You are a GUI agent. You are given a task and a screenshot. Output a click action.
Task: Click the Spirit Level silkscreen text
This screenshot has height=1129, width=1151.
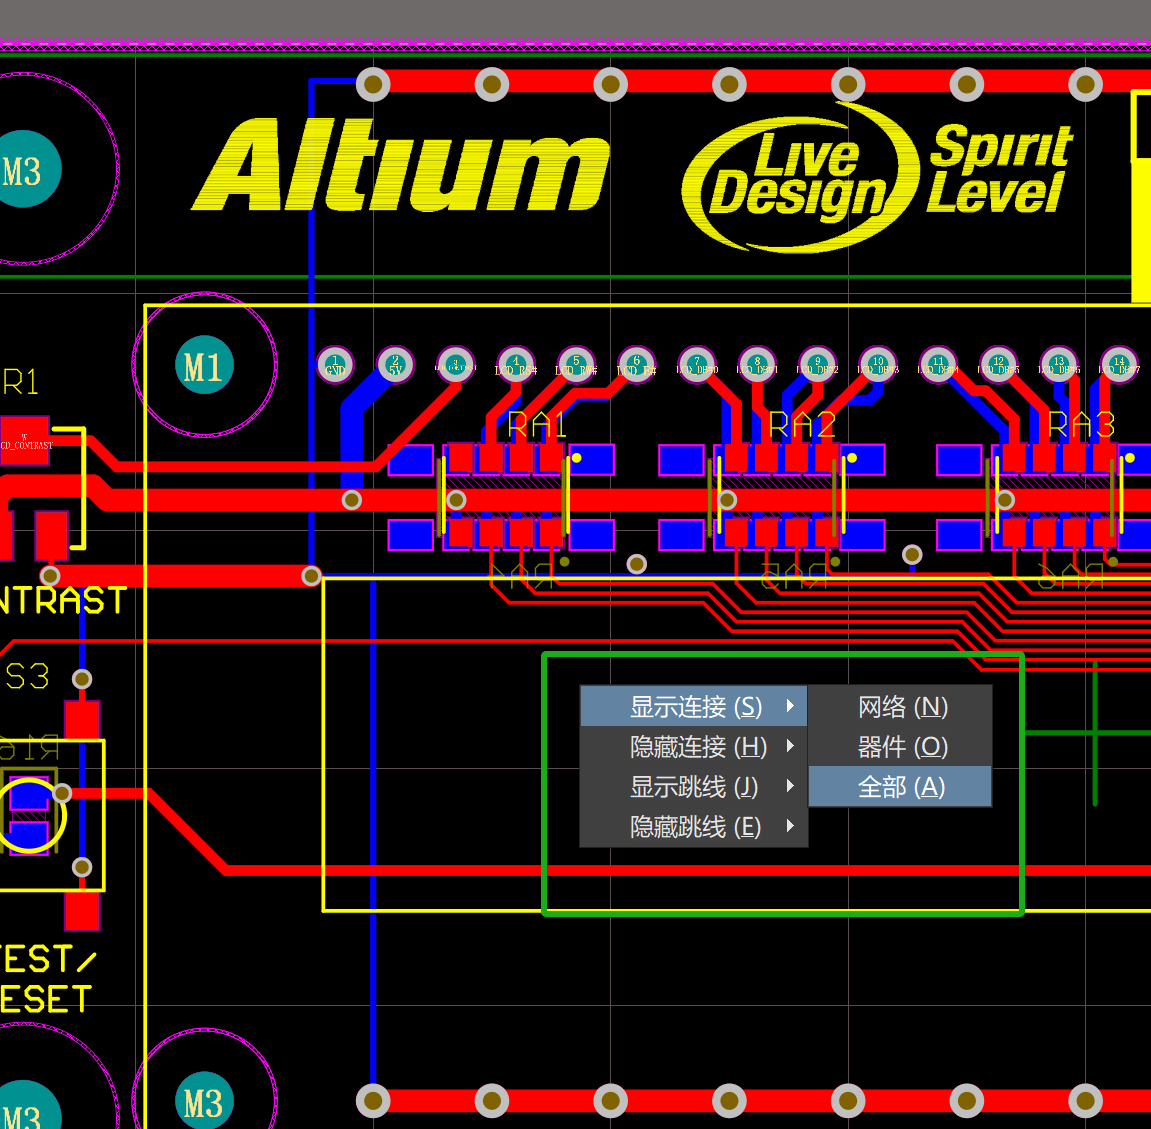998,171
